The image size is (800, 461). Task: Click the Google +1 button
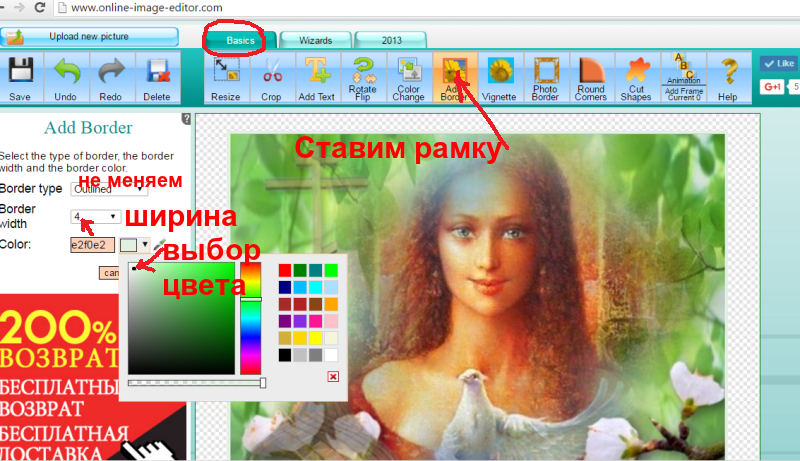[772, 87]
